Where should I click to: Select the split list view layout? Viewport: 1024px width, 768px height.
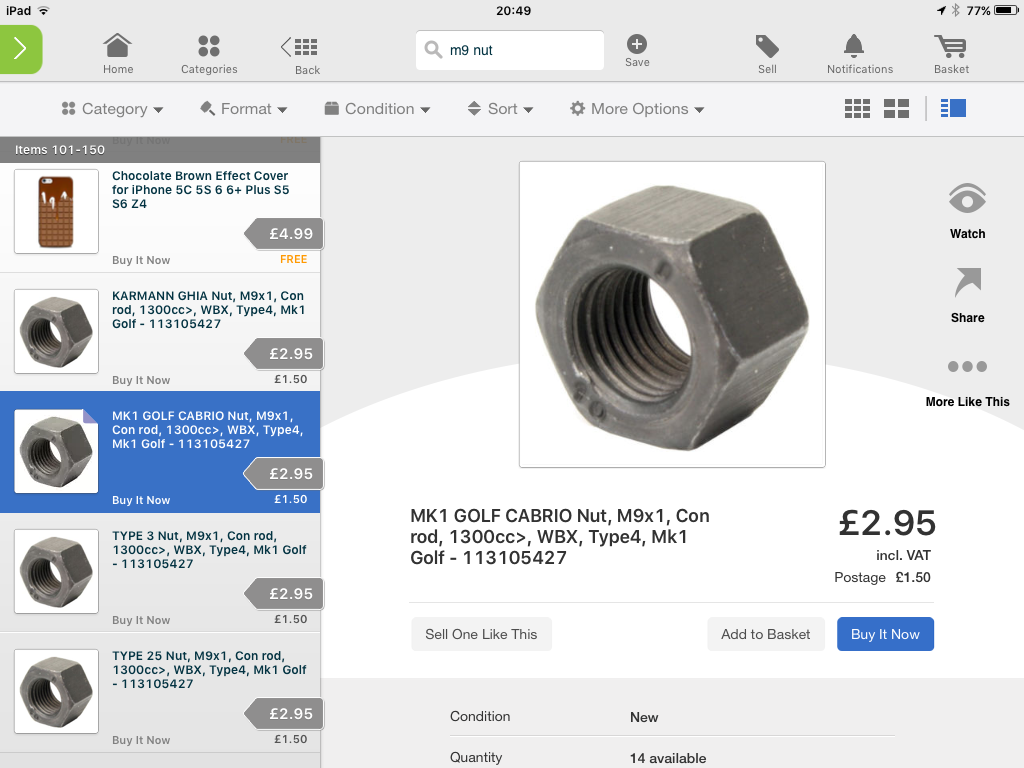coord(953,108)
